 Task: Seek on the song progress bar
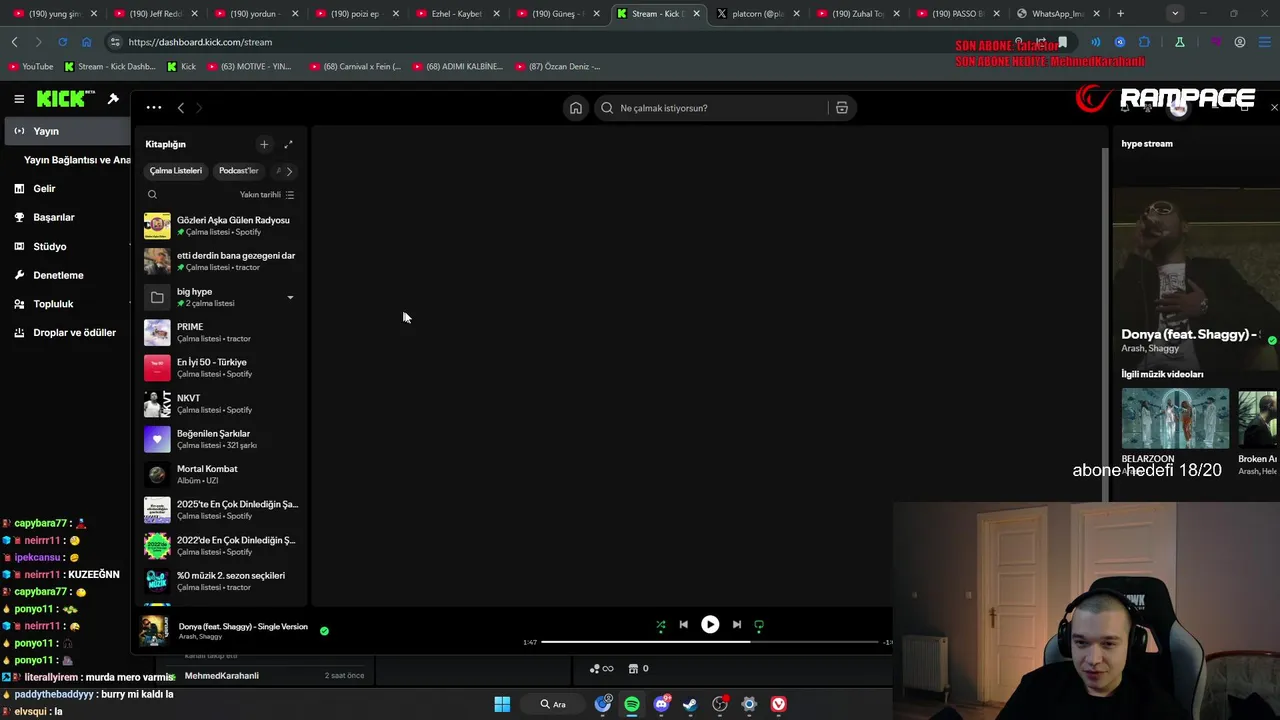click(710, 642)
